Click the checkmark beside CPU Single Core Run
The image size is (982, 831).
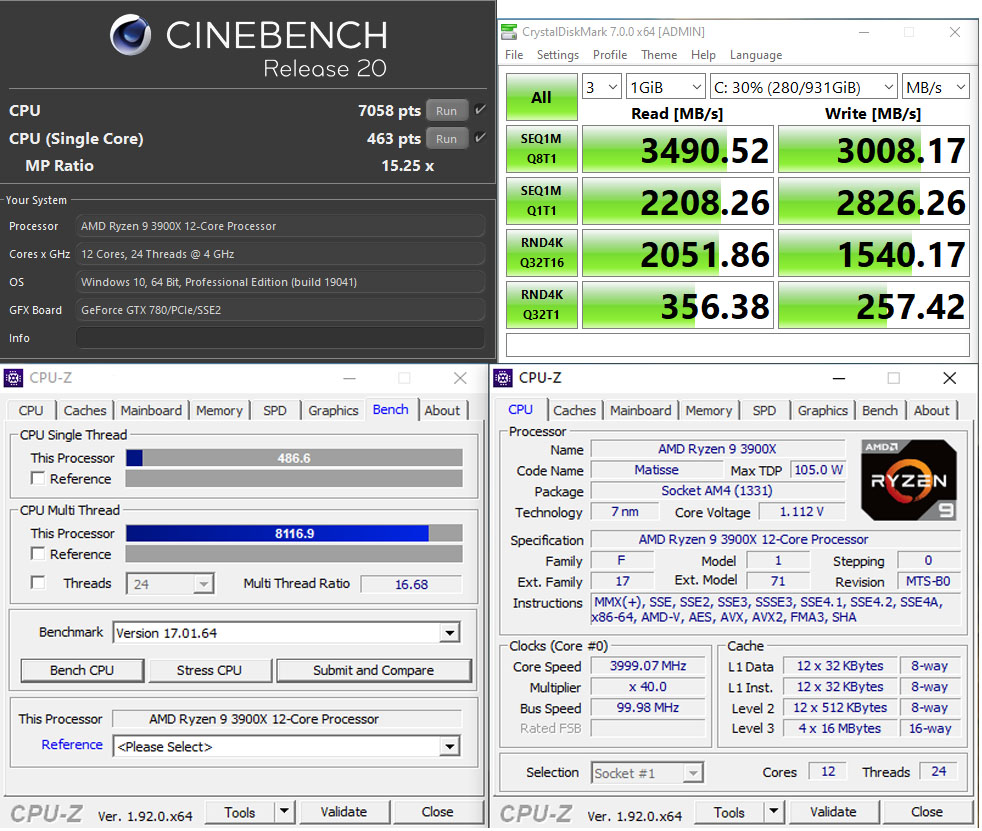(x=481, y=138)
